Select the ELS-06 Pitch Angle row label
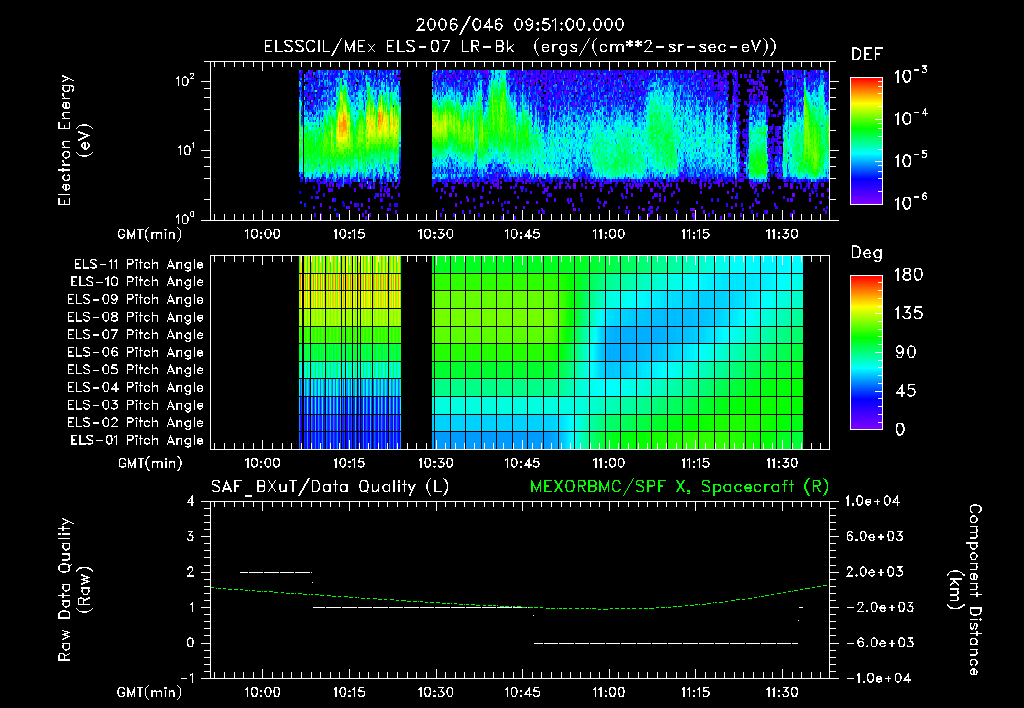Viewport: 1024px width, 708px height. click(x=136, y=352)
